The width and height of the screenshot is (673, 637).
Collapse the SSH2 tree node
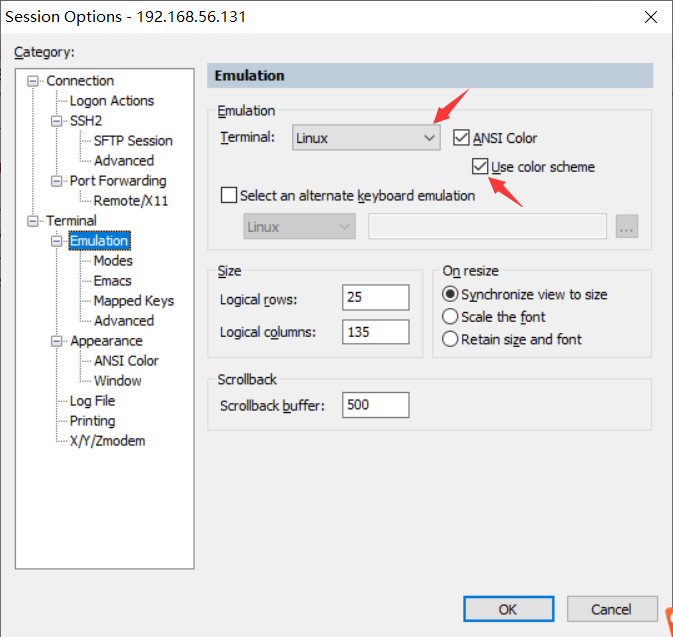(56, 121)
